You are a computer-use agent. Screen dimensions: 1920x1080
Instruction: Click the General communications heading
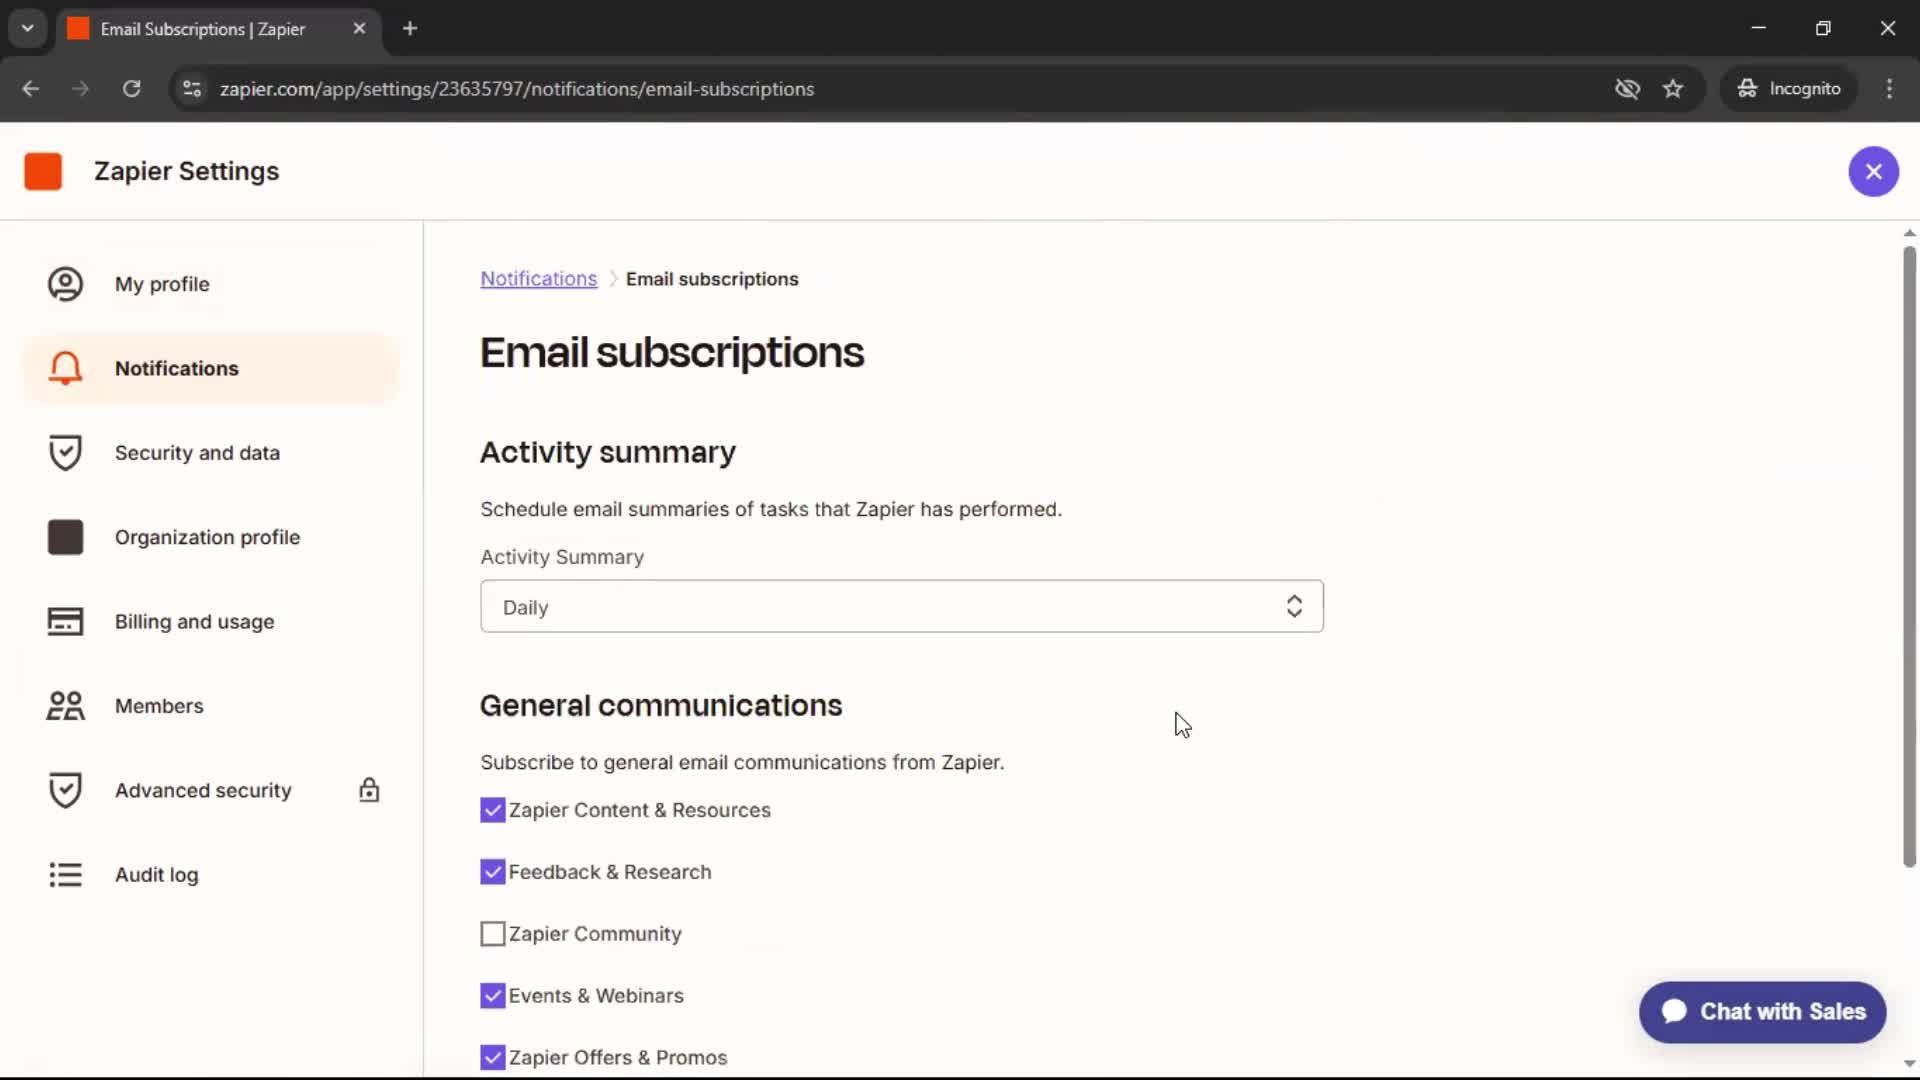point(661,705)
